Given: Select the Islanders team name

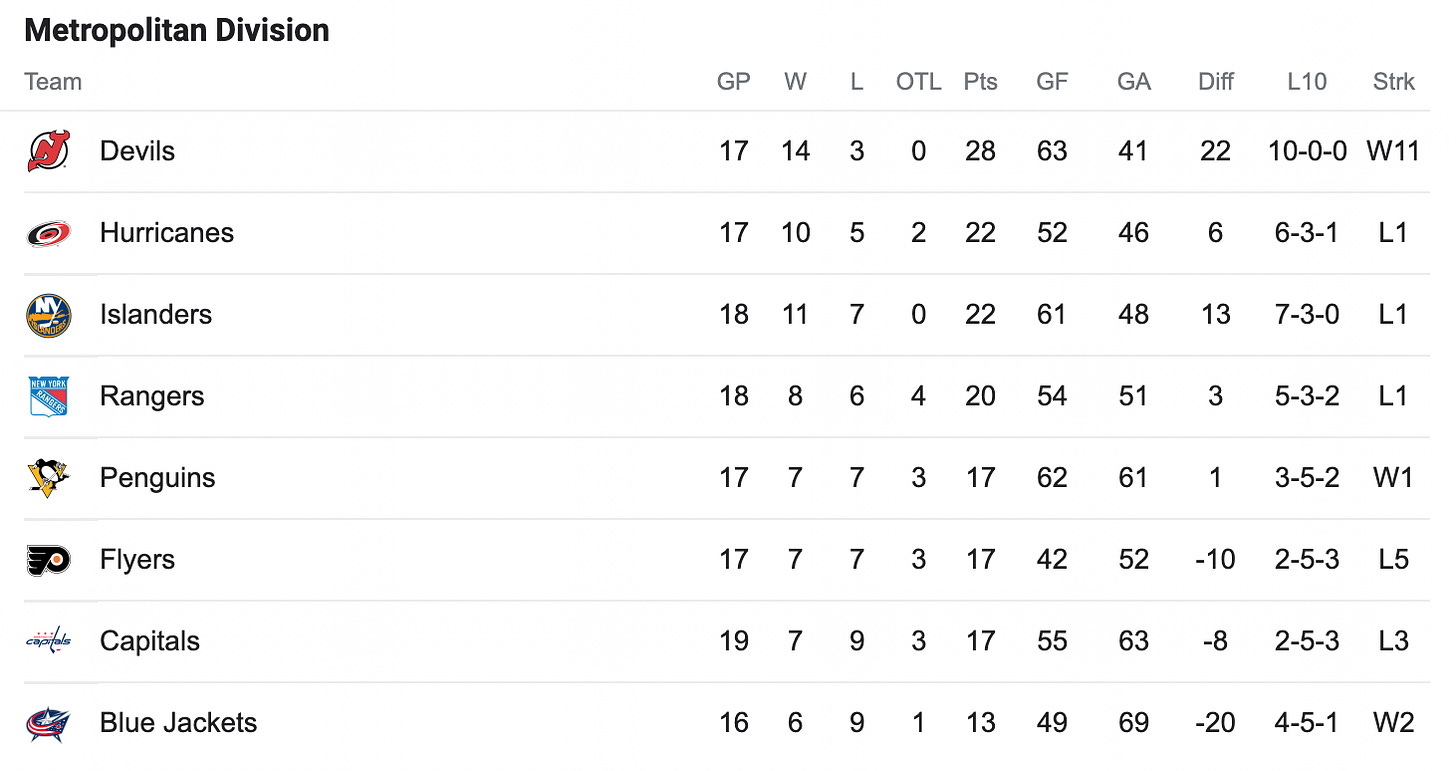Looking at the screenshot, I should [156, 315].
